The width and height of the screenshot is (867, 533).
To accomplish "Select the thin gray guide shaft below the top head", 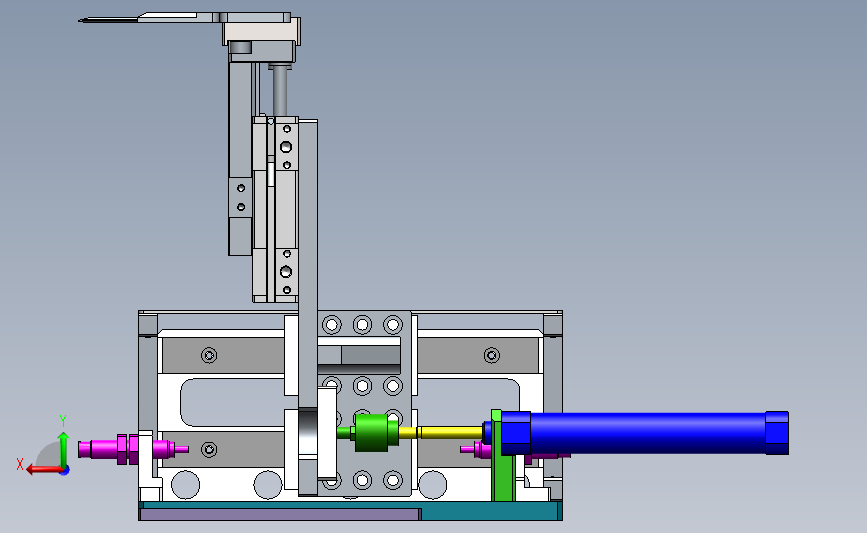I will [x=280, y=90].
